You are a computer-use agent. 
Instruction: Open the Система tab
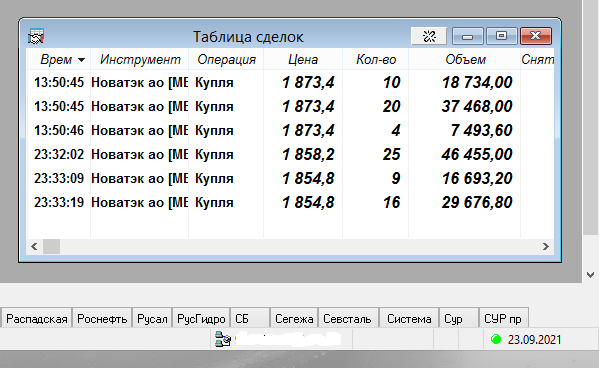coord(409,319)
